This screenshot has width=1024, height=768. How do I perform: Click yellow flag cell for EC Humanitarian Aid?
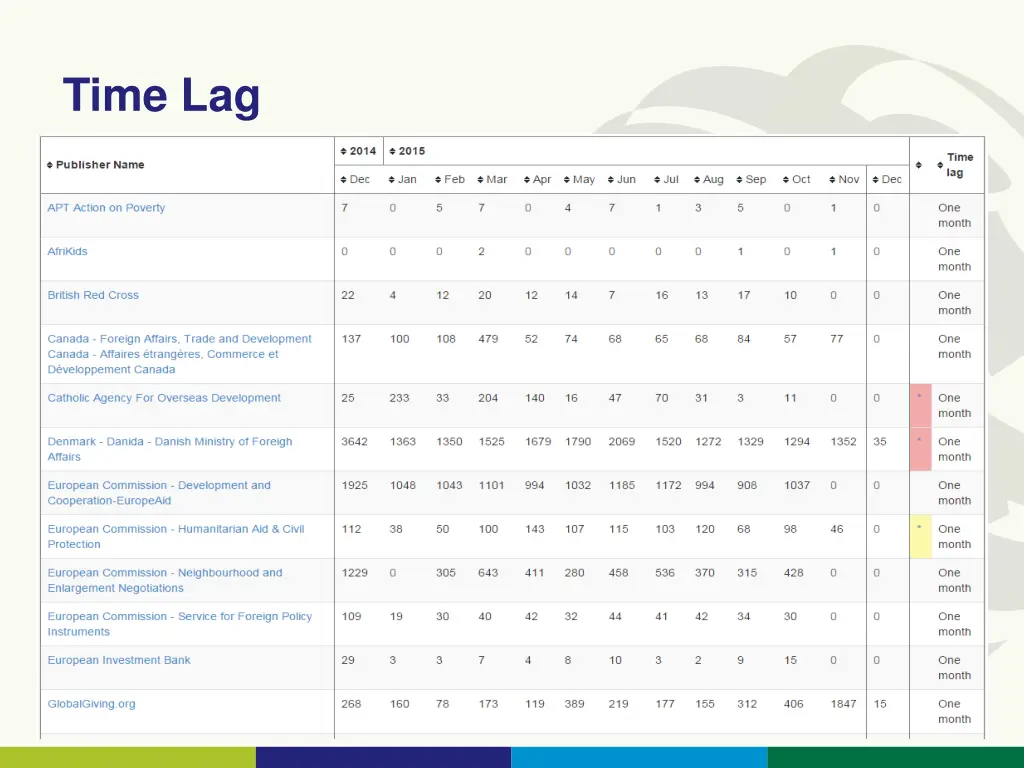click(920, 537)
